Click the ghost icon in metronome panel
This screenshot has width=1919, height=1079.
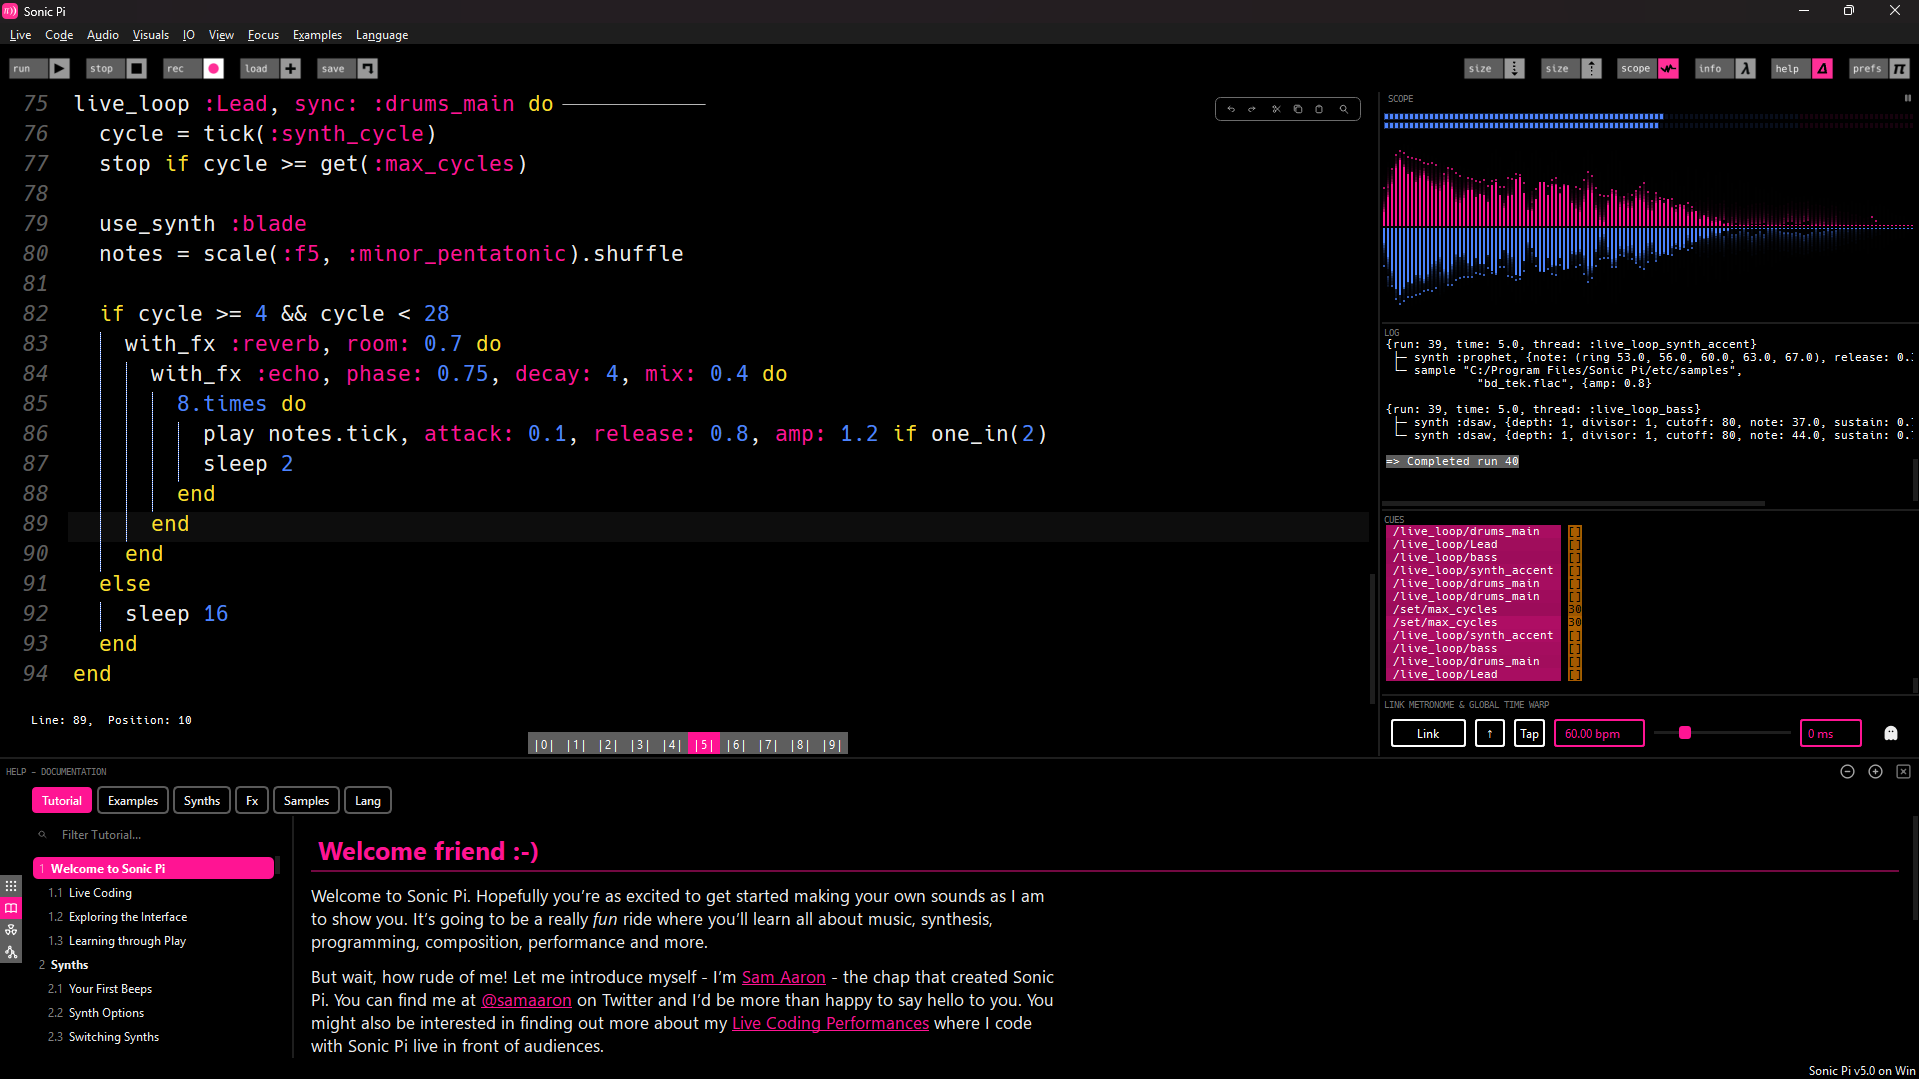[1891, 733]
